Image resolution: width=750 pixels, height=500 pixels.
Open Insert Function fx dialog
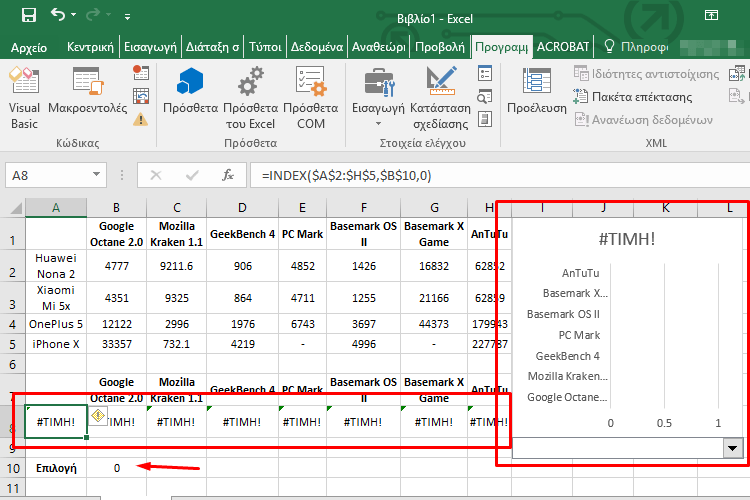(x=228, y=175)
